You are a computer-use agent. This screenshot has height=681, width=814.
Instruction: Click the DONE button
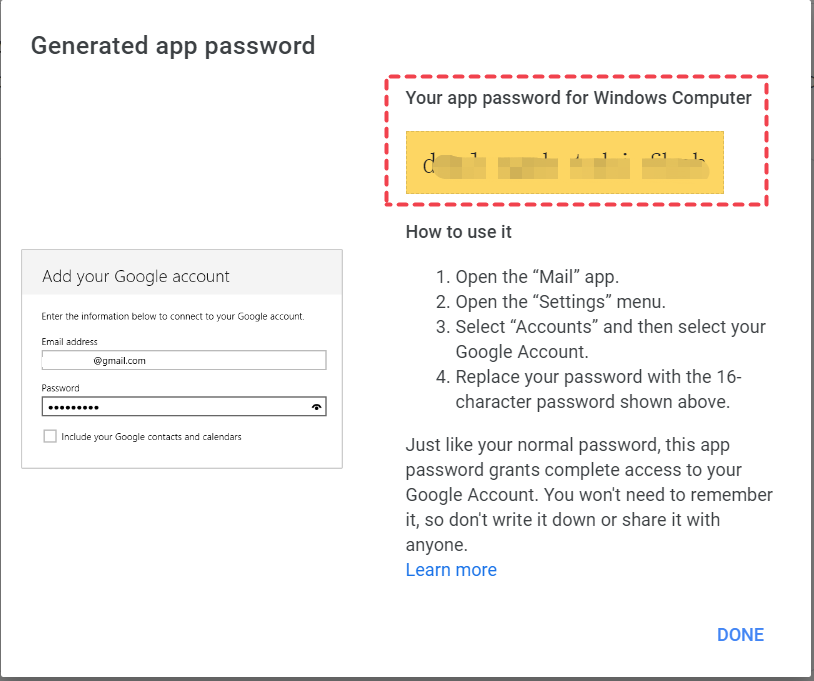tap(740, 635)
